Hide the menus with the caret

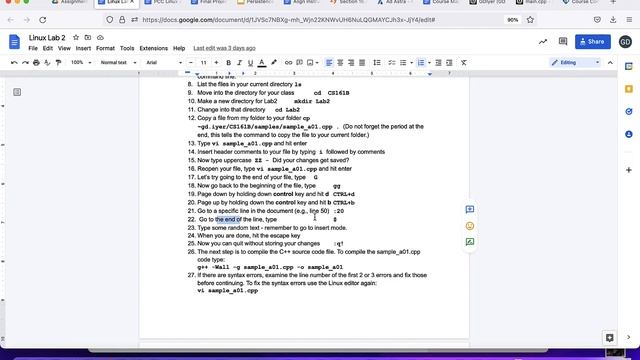pyautogui.click(x=610, y=62)
